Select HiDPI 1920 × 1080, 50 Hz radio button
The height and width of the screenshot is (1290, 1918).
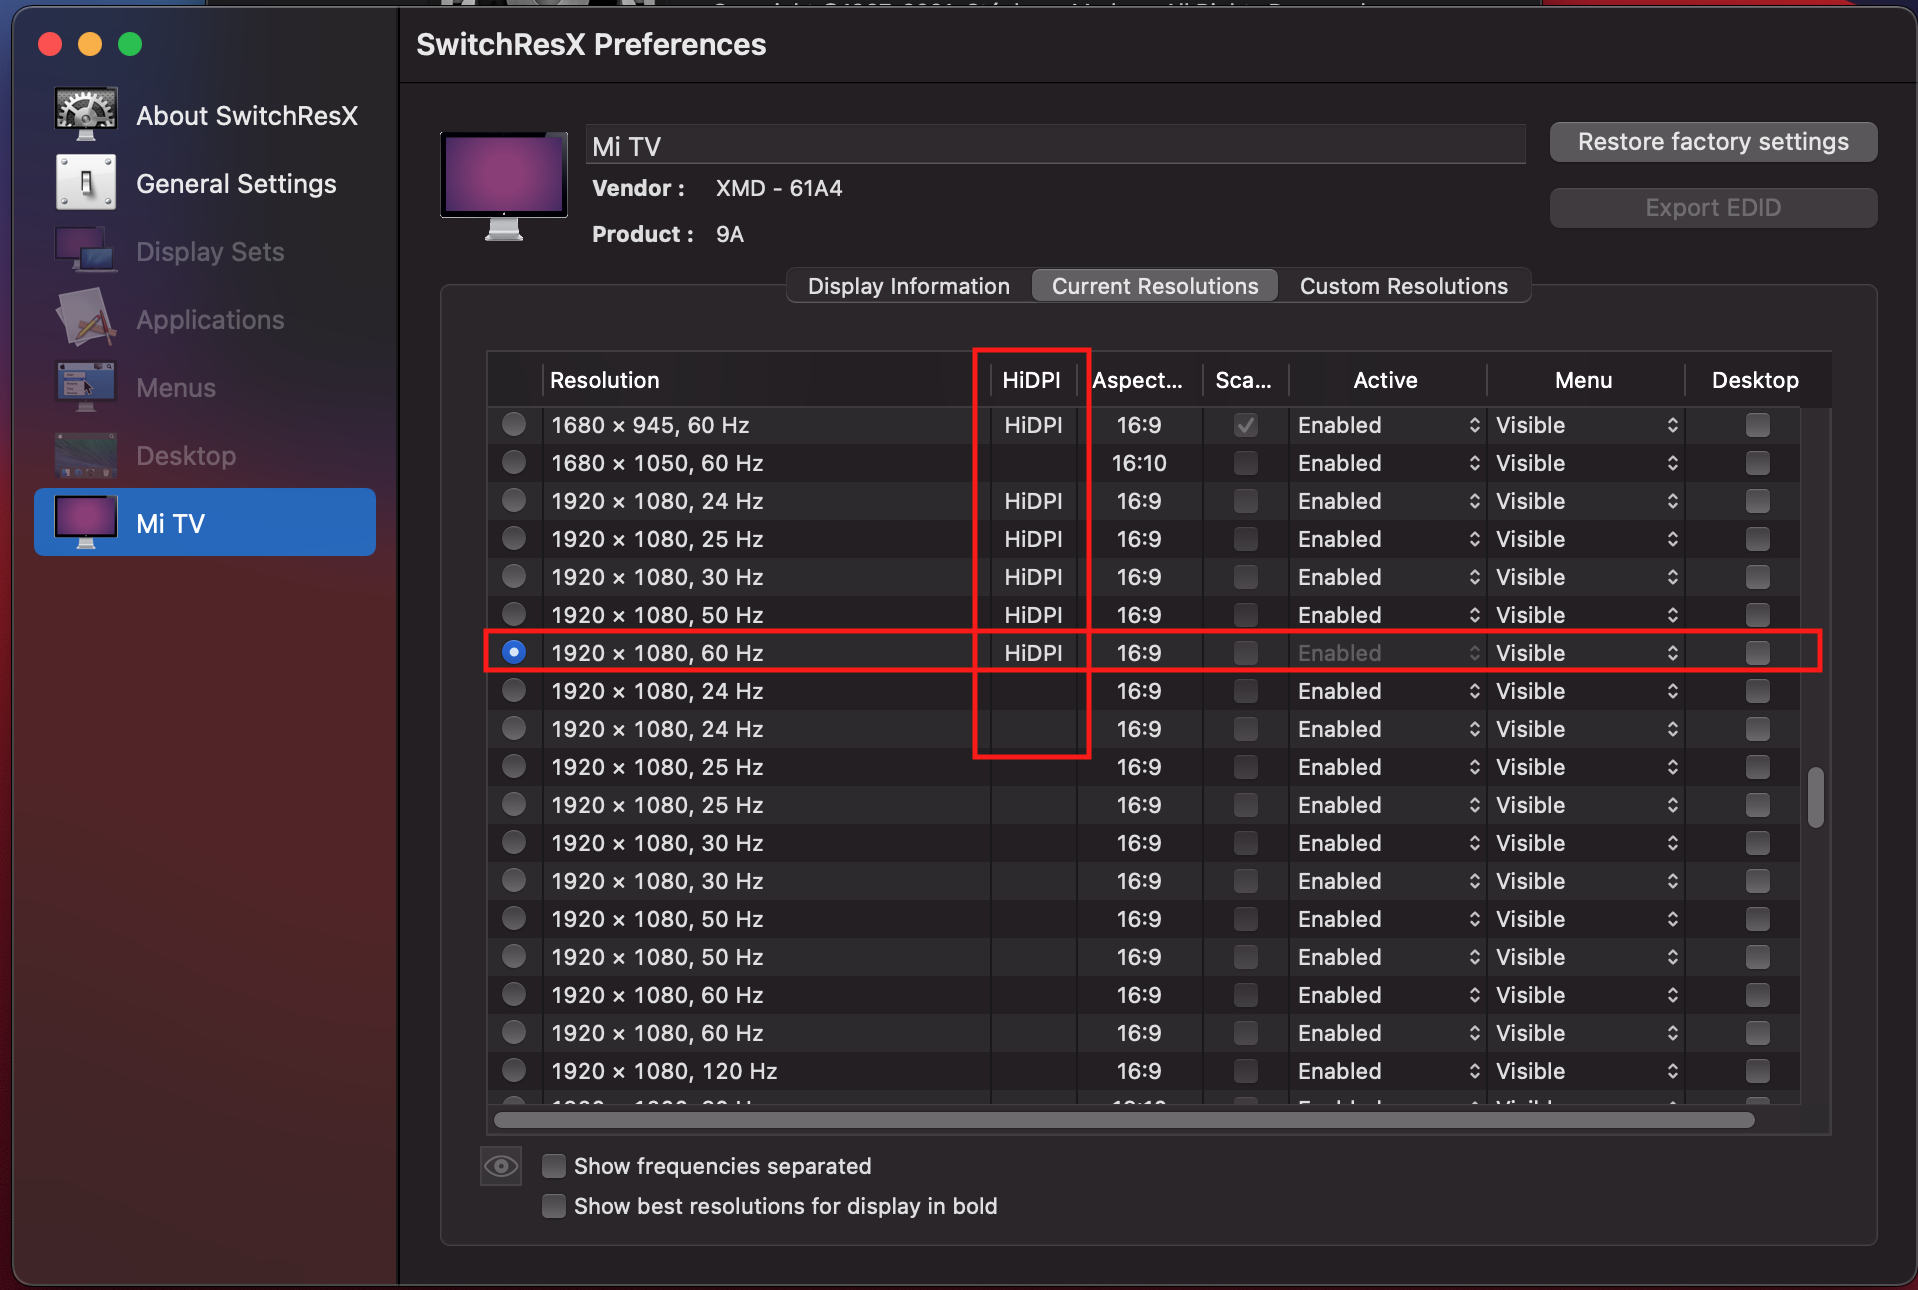click(514, 614)
